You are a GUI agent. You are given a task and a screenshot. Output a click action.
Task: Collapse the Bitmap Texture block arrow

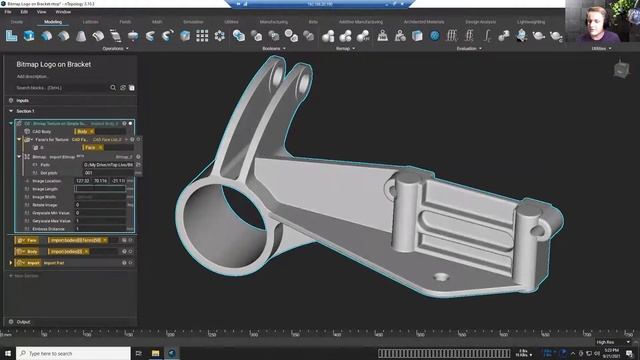pyautogui.click(x=11, y=123)
